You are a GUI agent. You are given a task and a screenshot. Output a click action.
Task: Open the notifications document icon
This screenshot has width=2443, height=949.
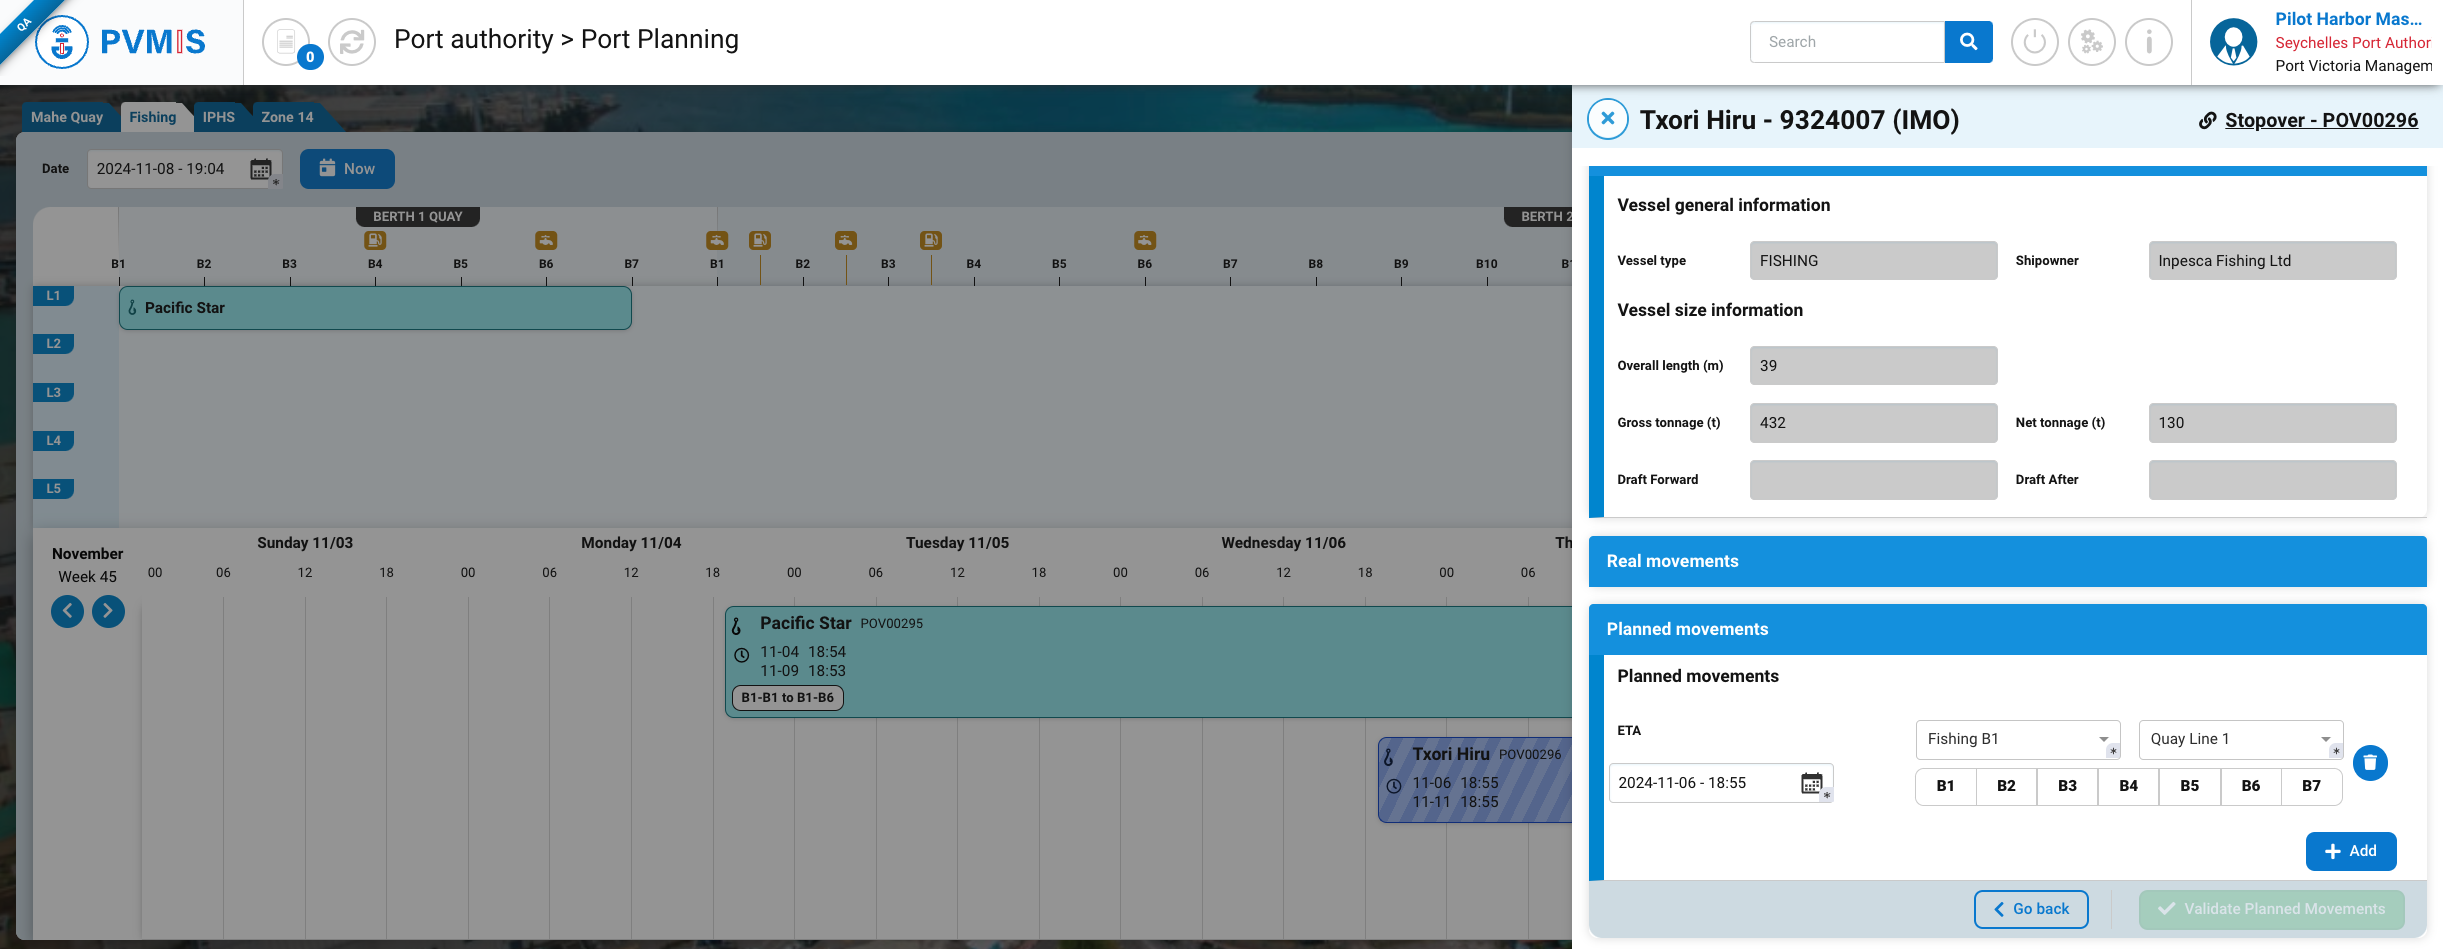(286, 42)
